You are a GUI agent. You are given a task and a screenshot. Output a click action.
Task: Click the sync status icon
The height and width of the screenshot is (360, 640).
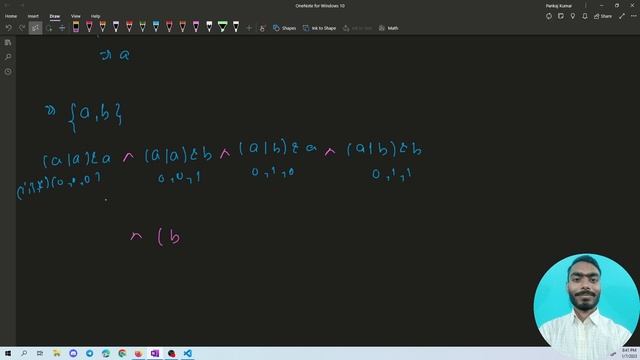[549, 16]
